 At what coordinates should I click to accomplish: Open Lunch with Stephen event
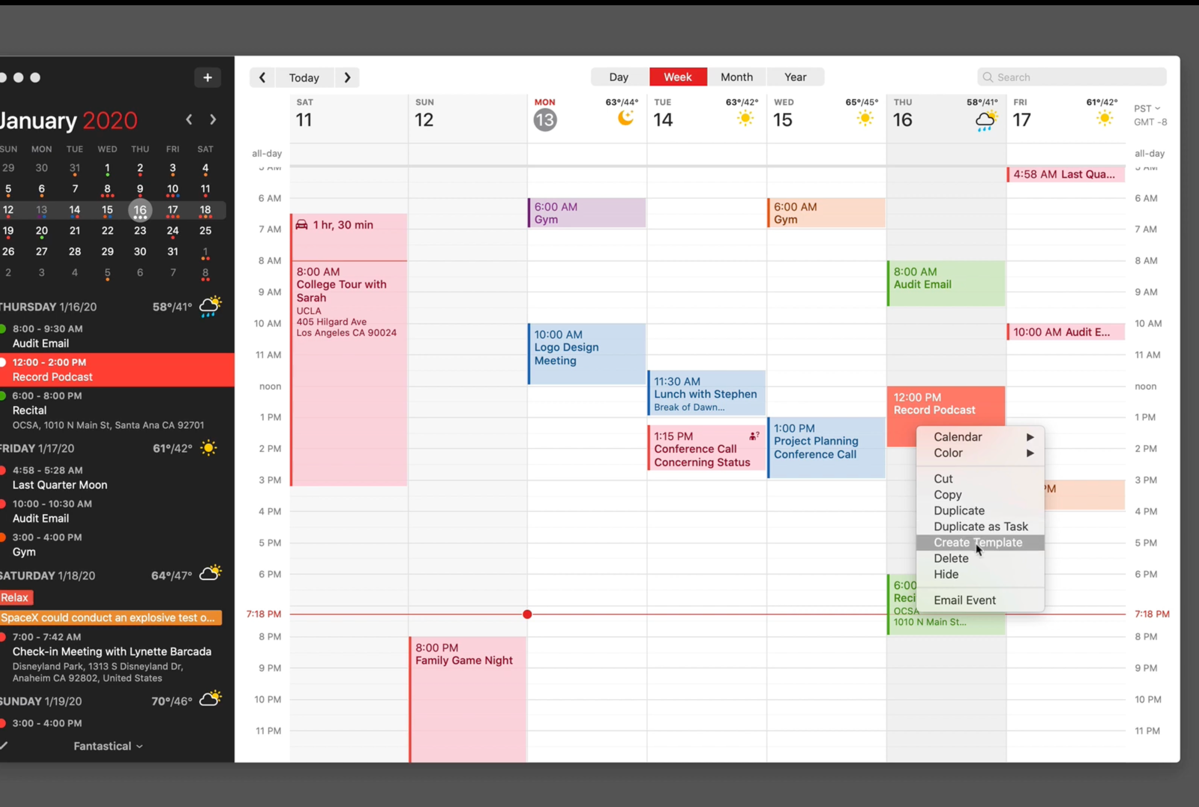[707, 393]
